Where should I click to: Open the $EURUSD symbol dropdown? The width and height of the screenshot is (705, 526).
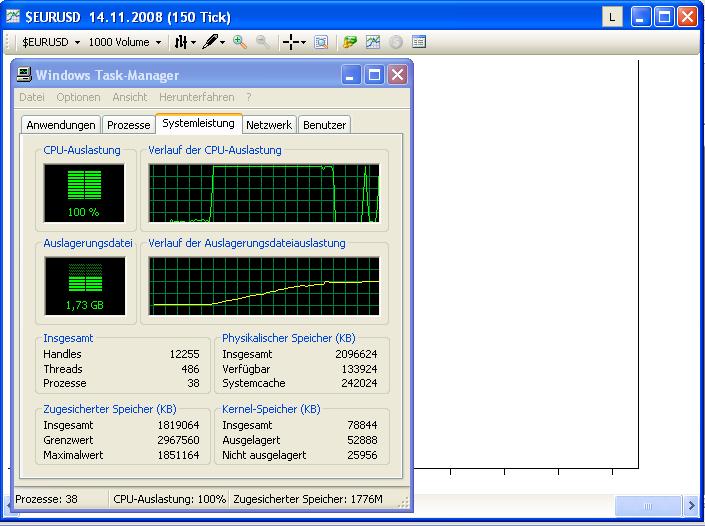click(x=51, y=42)
